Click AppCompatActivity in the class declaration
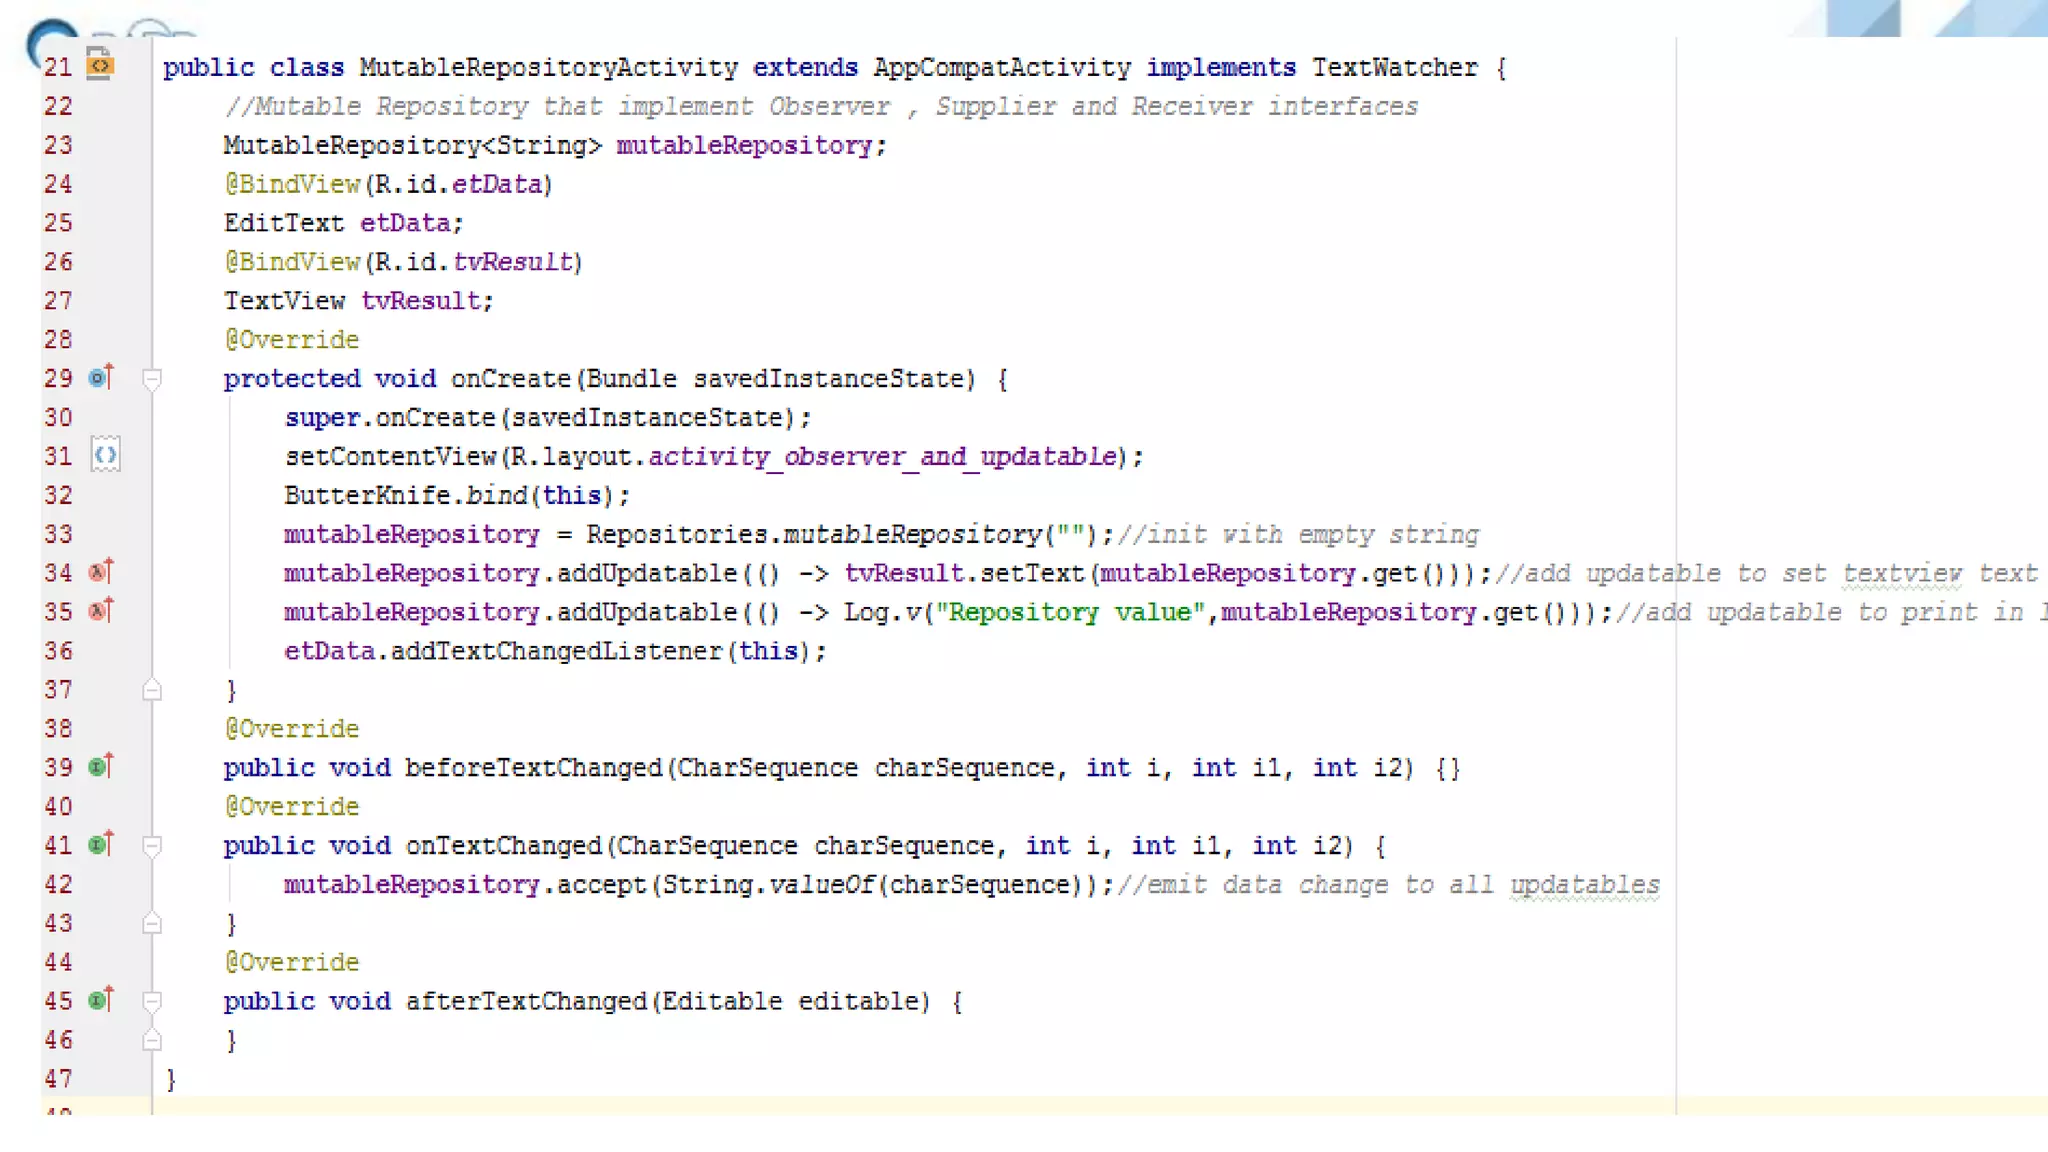Image resolution: width=2048 pixels, height=1152 pixels. [x=1002, y=68]
